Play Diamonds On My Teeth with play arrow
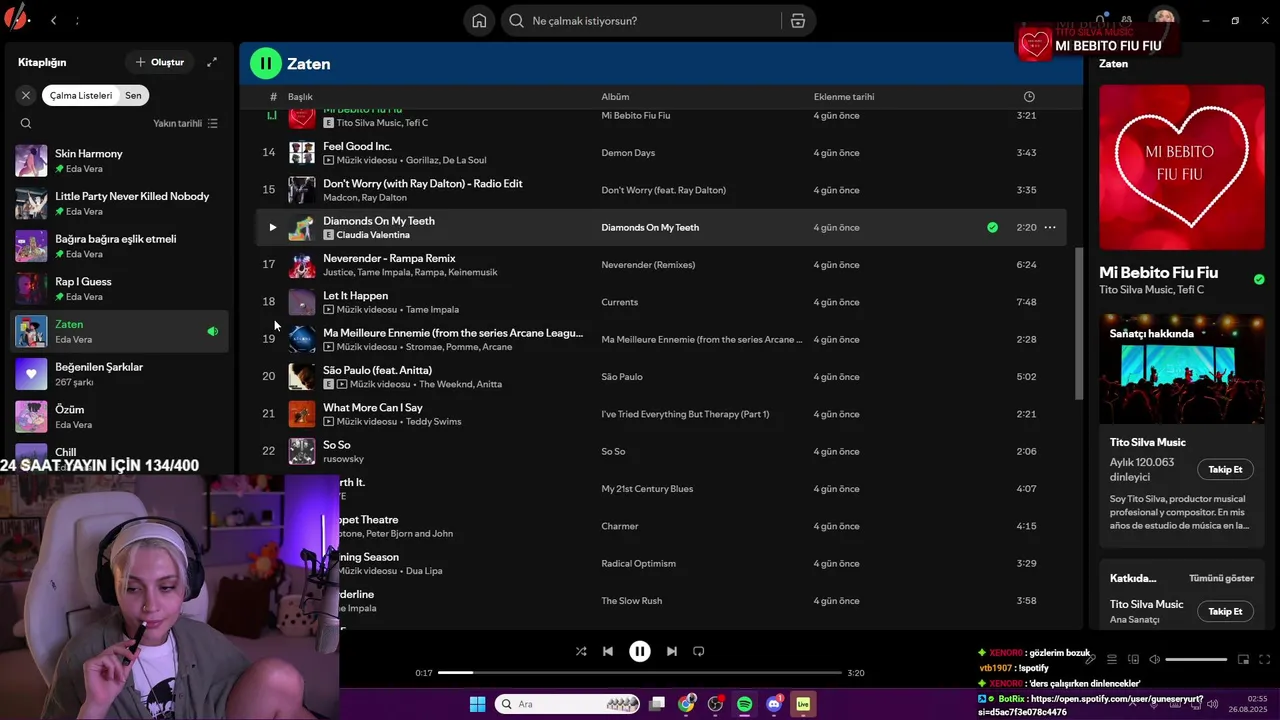Screen dimensions: 1280x720 pyautogui.click(x=272, y=227)
